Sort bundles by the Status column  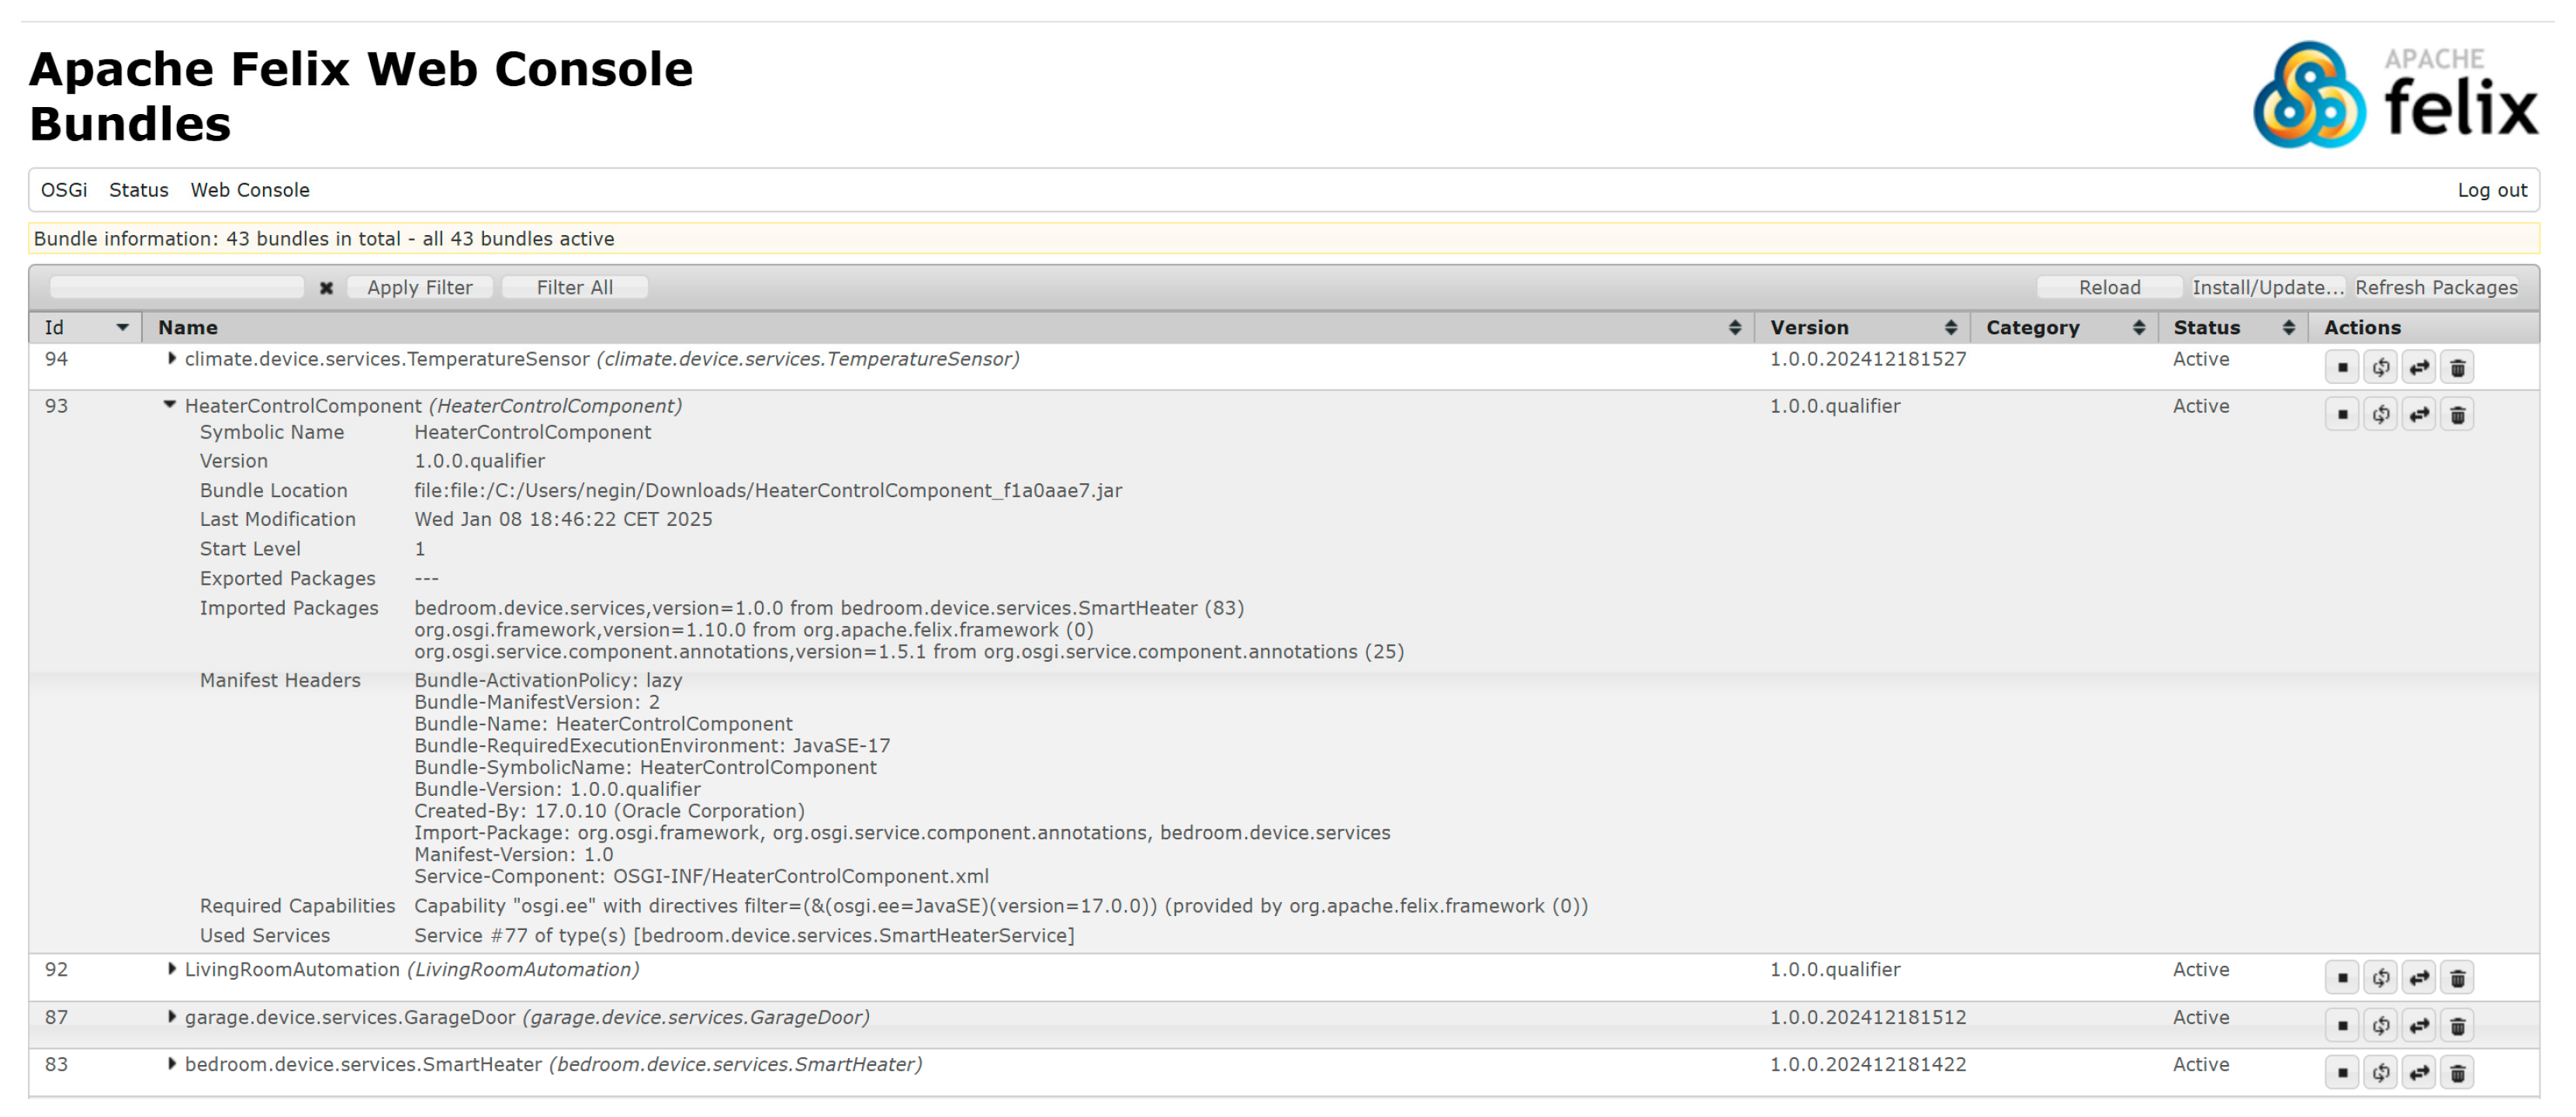(x=2233, y=328)
